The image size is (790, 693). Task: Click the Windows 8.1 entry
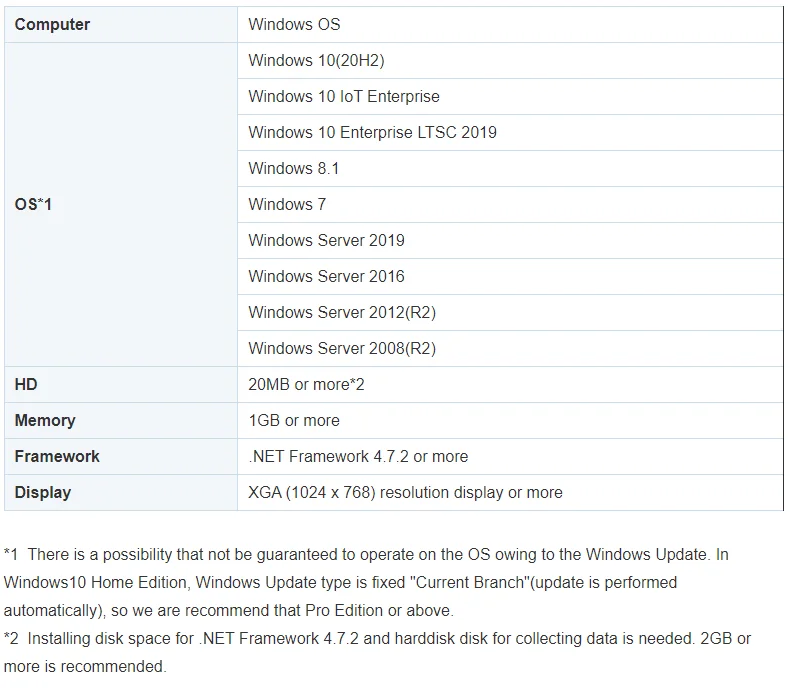(294, 168)
